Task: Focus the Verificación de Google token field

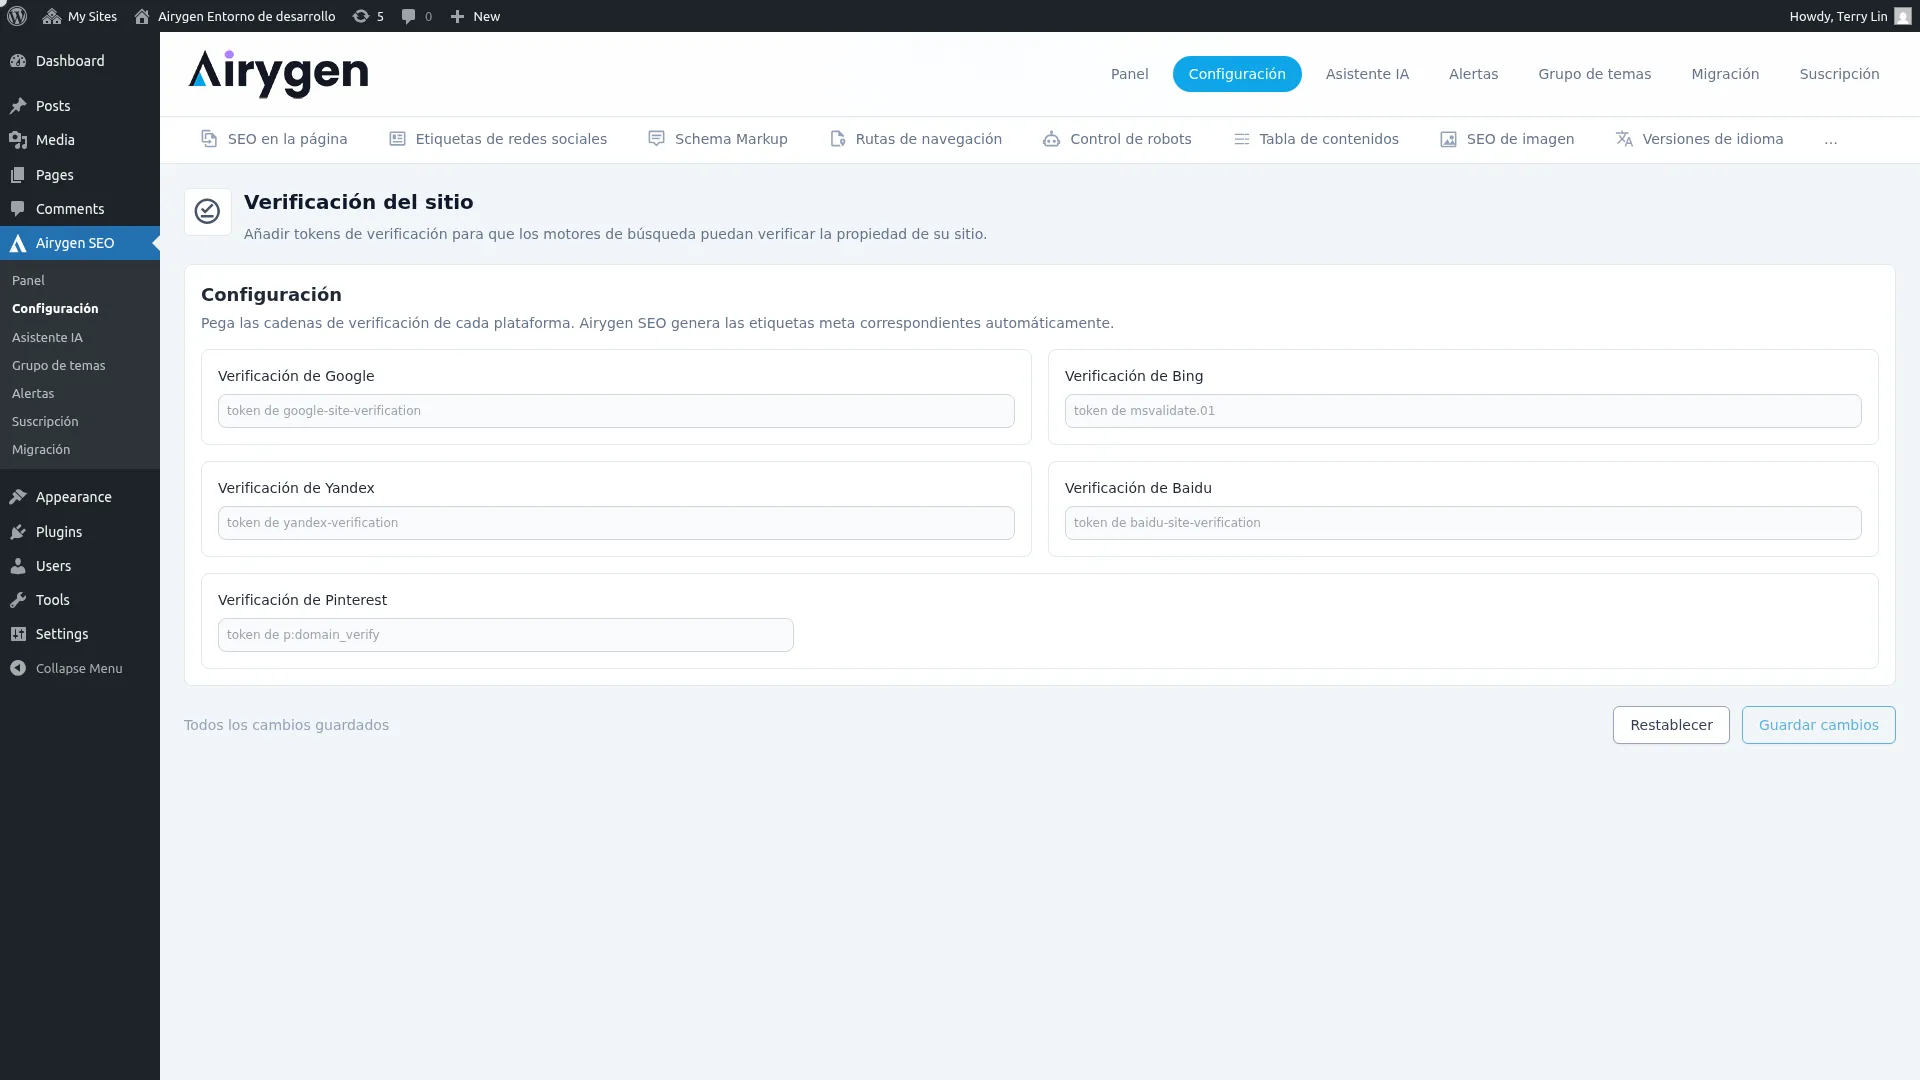Action: click(x=616, y=411)
